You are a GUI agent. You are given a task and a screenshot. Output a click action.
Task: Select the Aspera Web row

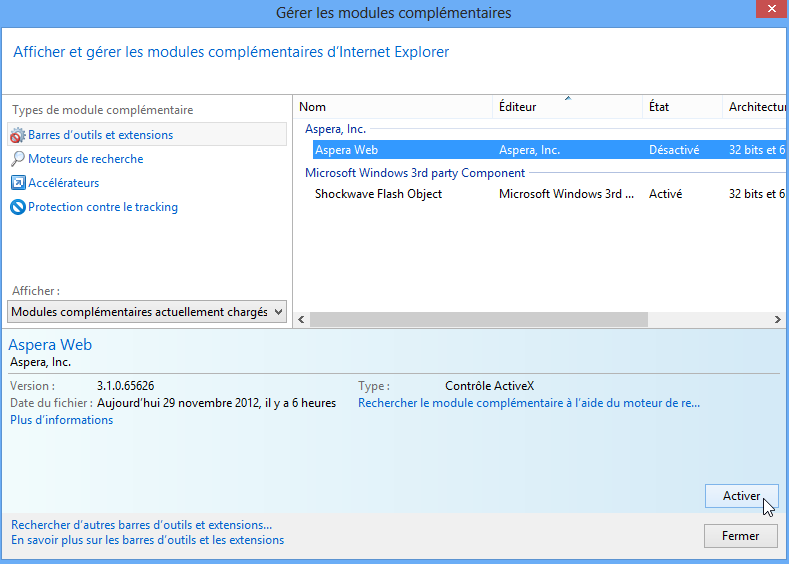point(549,150)
